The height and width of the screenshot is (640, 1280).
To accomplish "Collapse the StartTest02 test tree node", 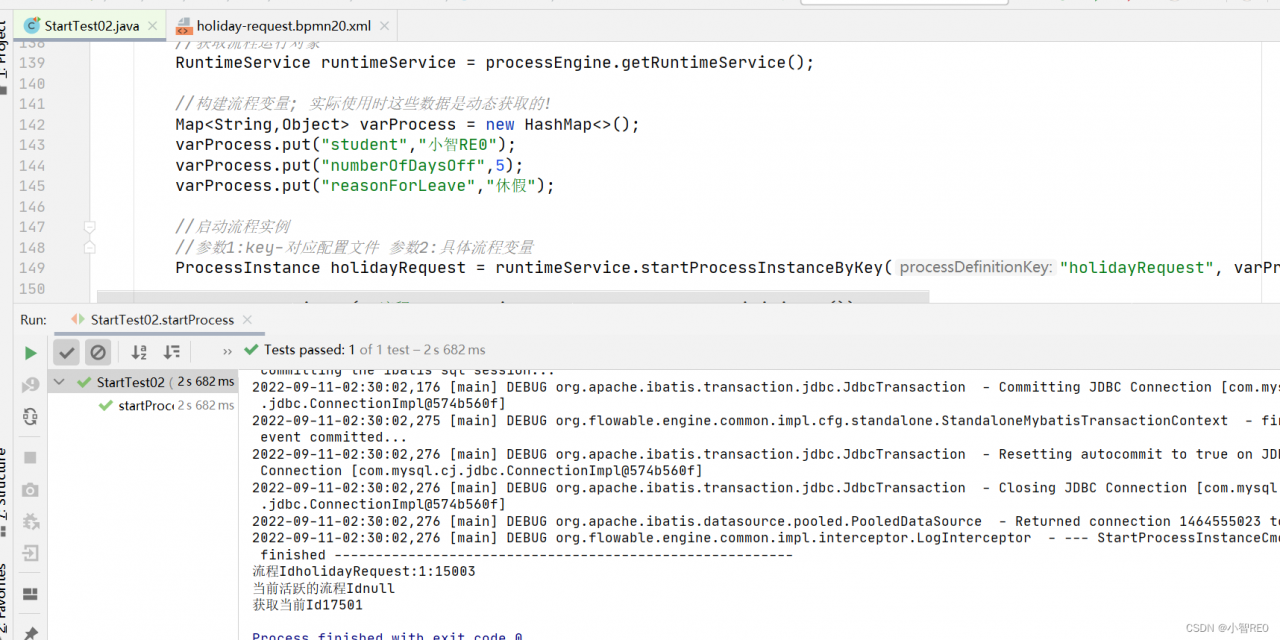I will pos(59,382).
